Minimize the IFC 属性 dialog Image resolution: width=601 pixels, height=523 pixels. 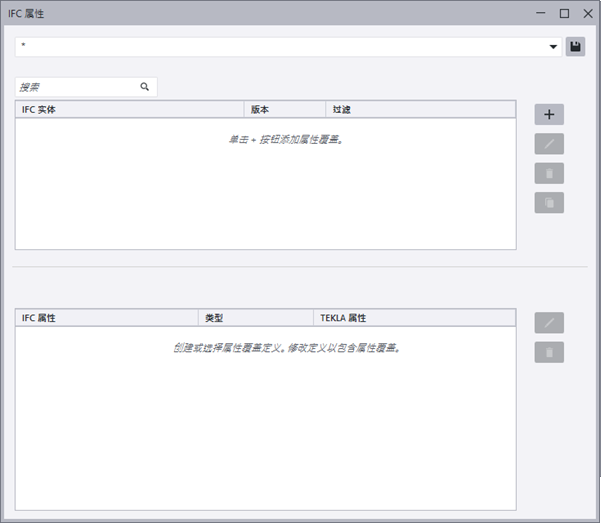[x=540, y=13]
